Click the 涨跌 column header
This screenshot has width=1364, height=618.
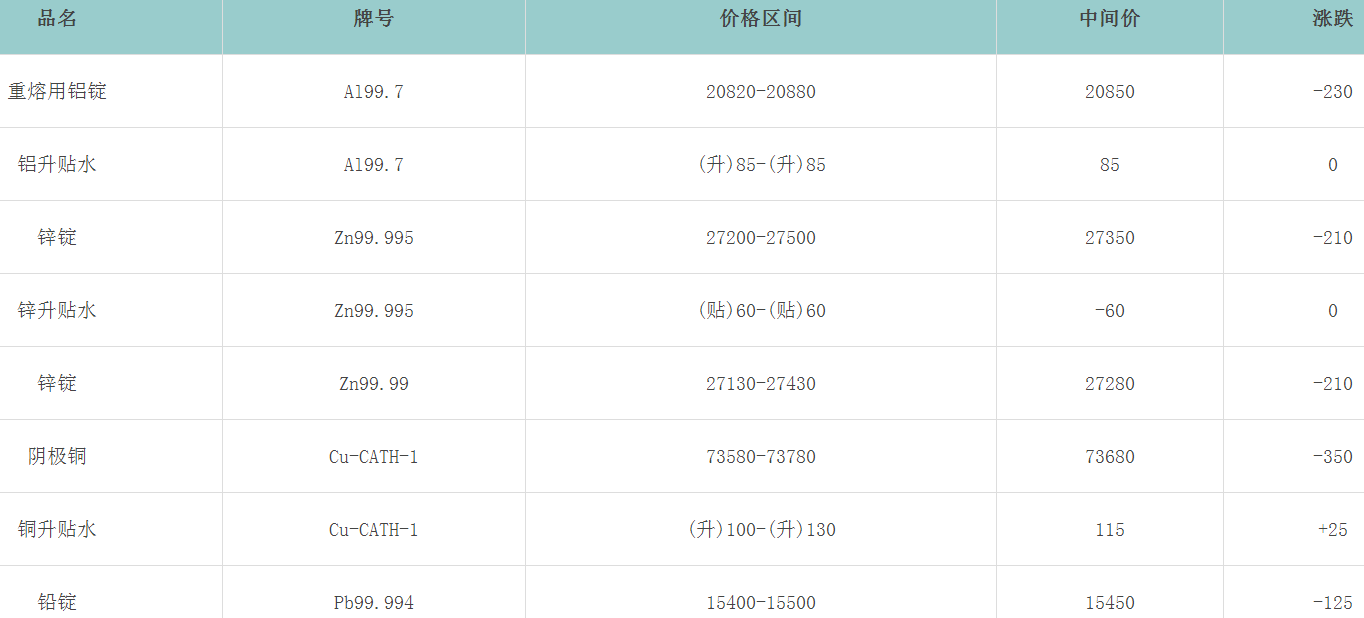1332,19
